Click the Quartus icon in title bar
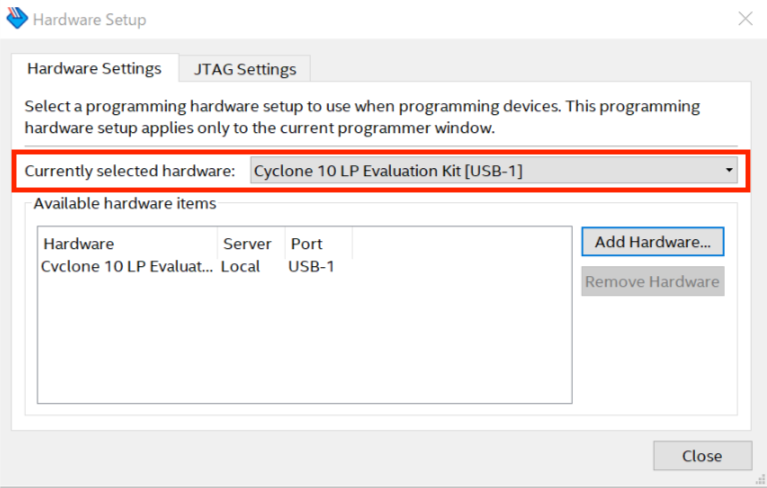The height and width of the screenshot is (488, 767). coord(17,19)
